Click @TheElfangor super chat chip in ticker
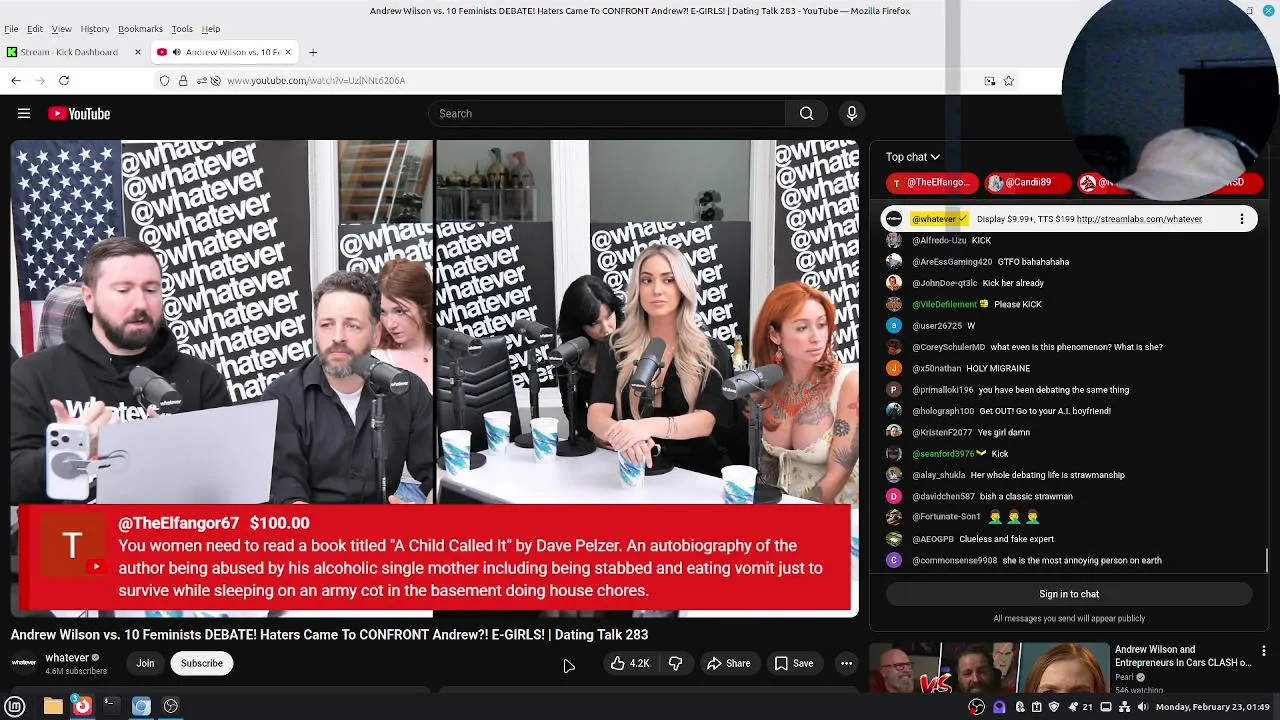1280x720 pixels. pyautogui.click(x=931, y=183)
